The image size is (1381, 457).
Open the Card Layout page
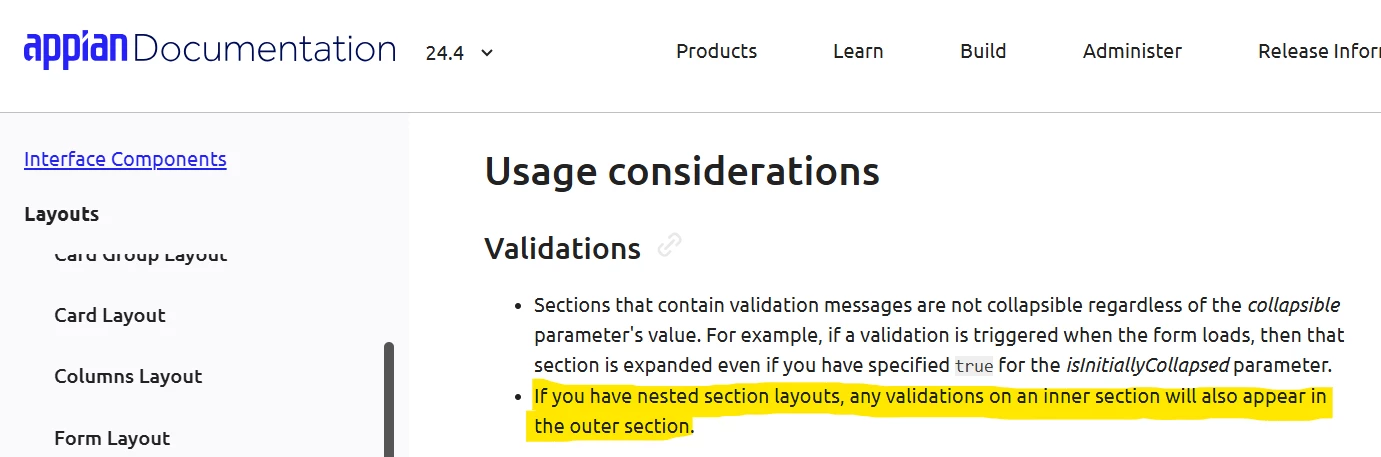tap(110, 315)
